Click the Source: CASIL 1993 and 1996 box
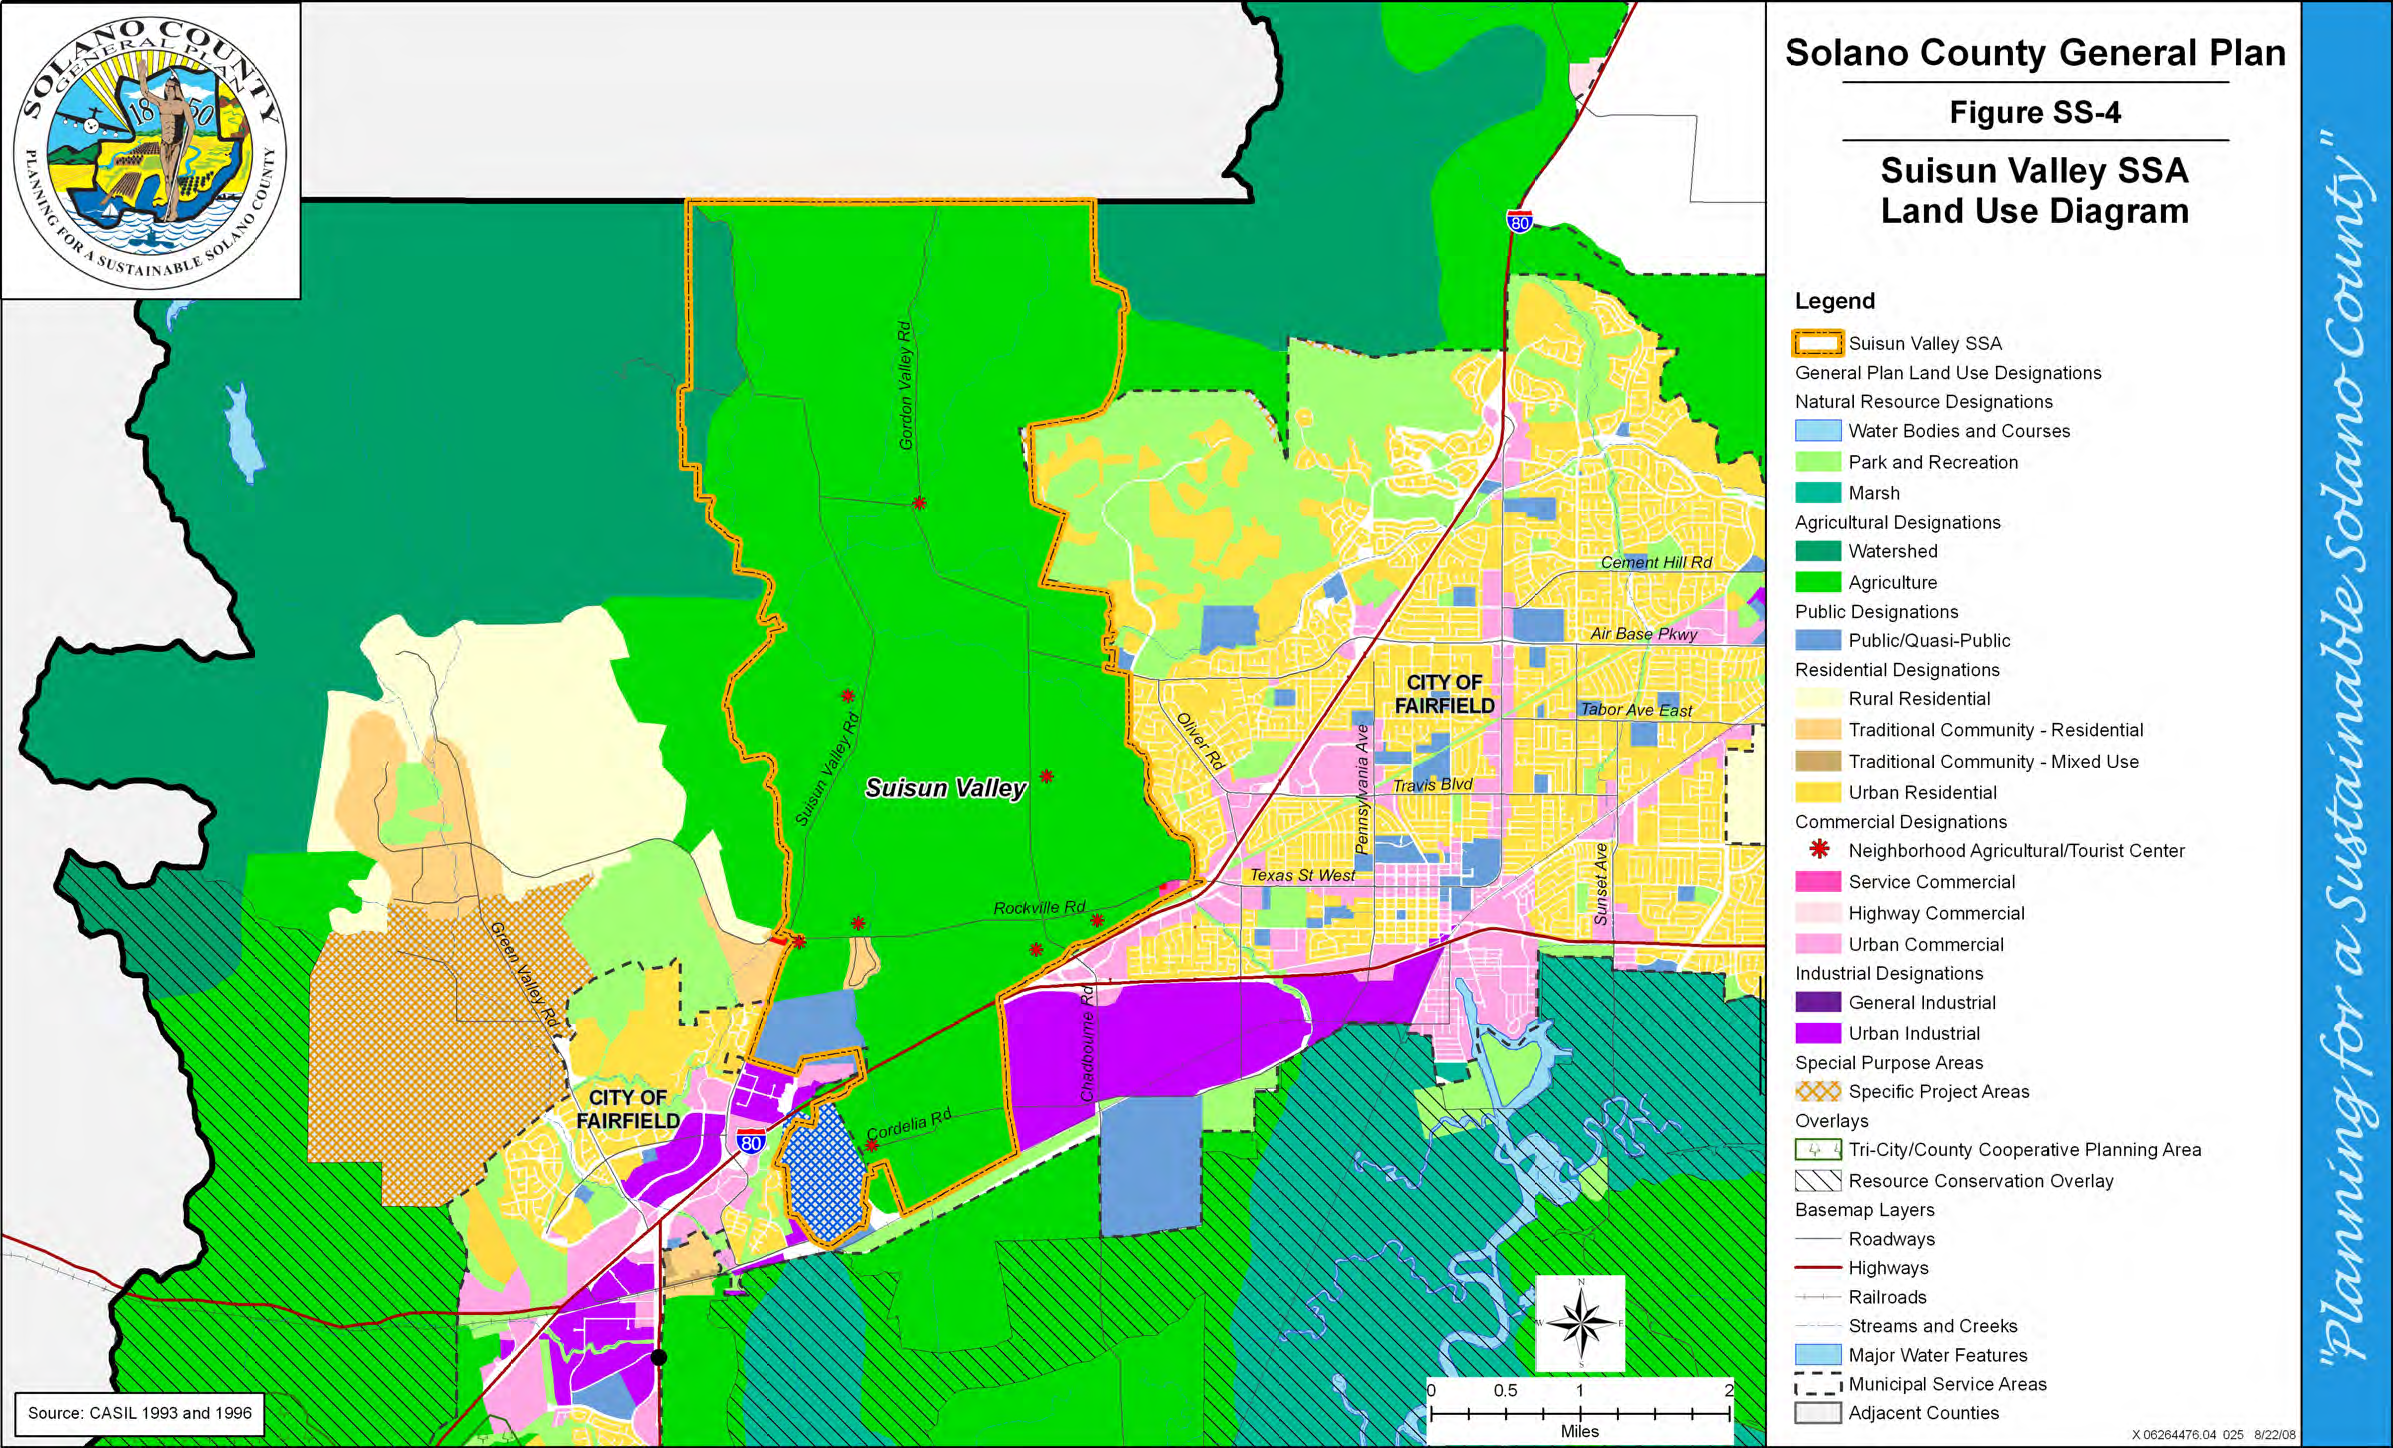The image size is (2393, 1448). point(140,1413)
